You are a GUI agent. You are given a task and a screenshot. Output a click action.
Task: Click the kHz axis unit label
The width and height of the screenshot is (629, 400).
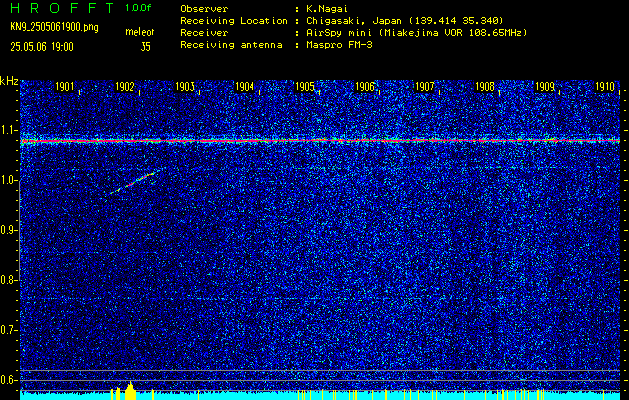pos(9,81)
